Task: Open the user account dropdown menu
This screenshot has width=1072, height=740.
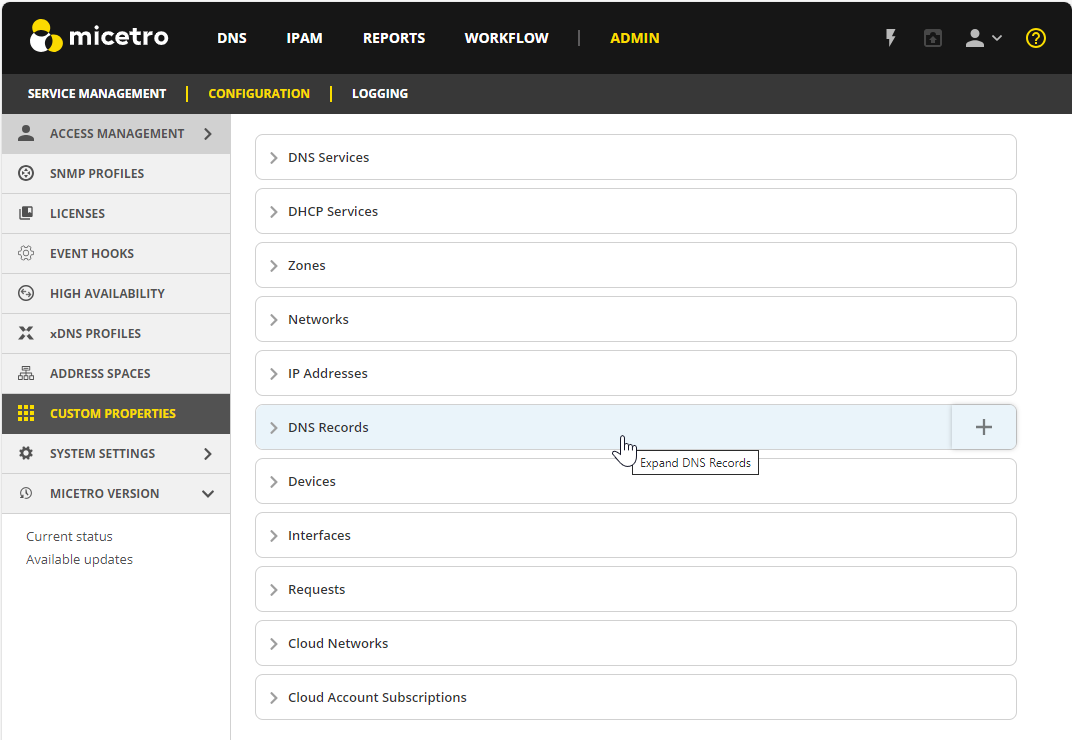Action: pos(982,38)
